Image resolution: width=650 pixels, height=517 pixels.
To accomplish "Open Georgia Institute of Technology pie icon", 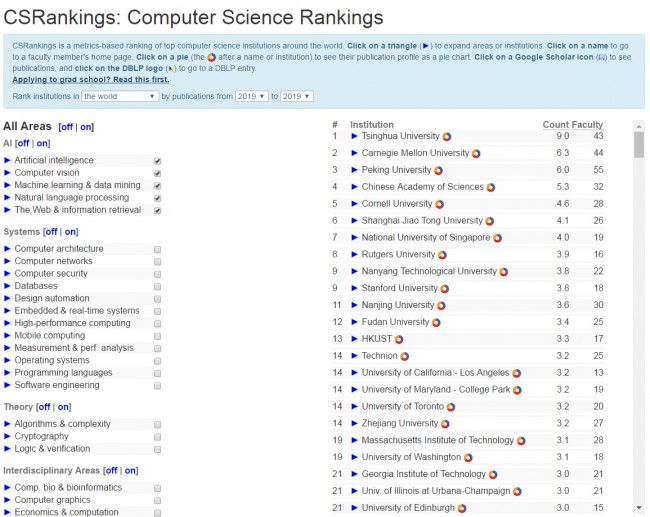I will pos(492,475).
